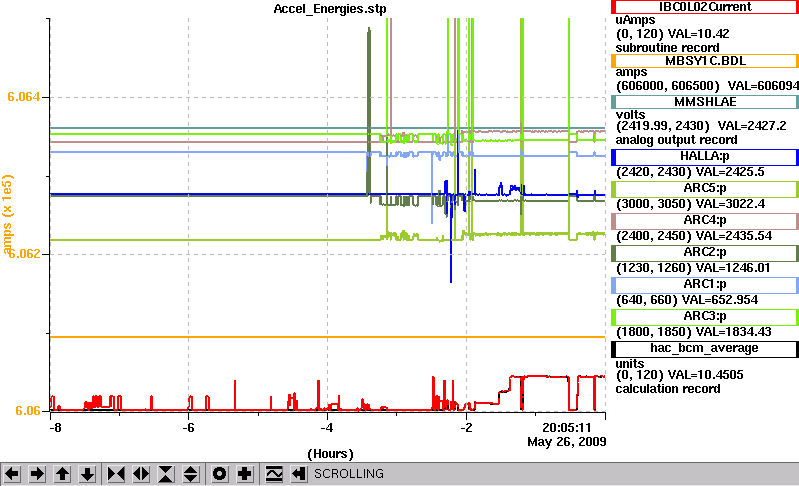This screenshot has height=486, width=799.
Task: Click the horizontal zoom-in bowtie icon
Action: pyautogui.click(x=116, y=474)
